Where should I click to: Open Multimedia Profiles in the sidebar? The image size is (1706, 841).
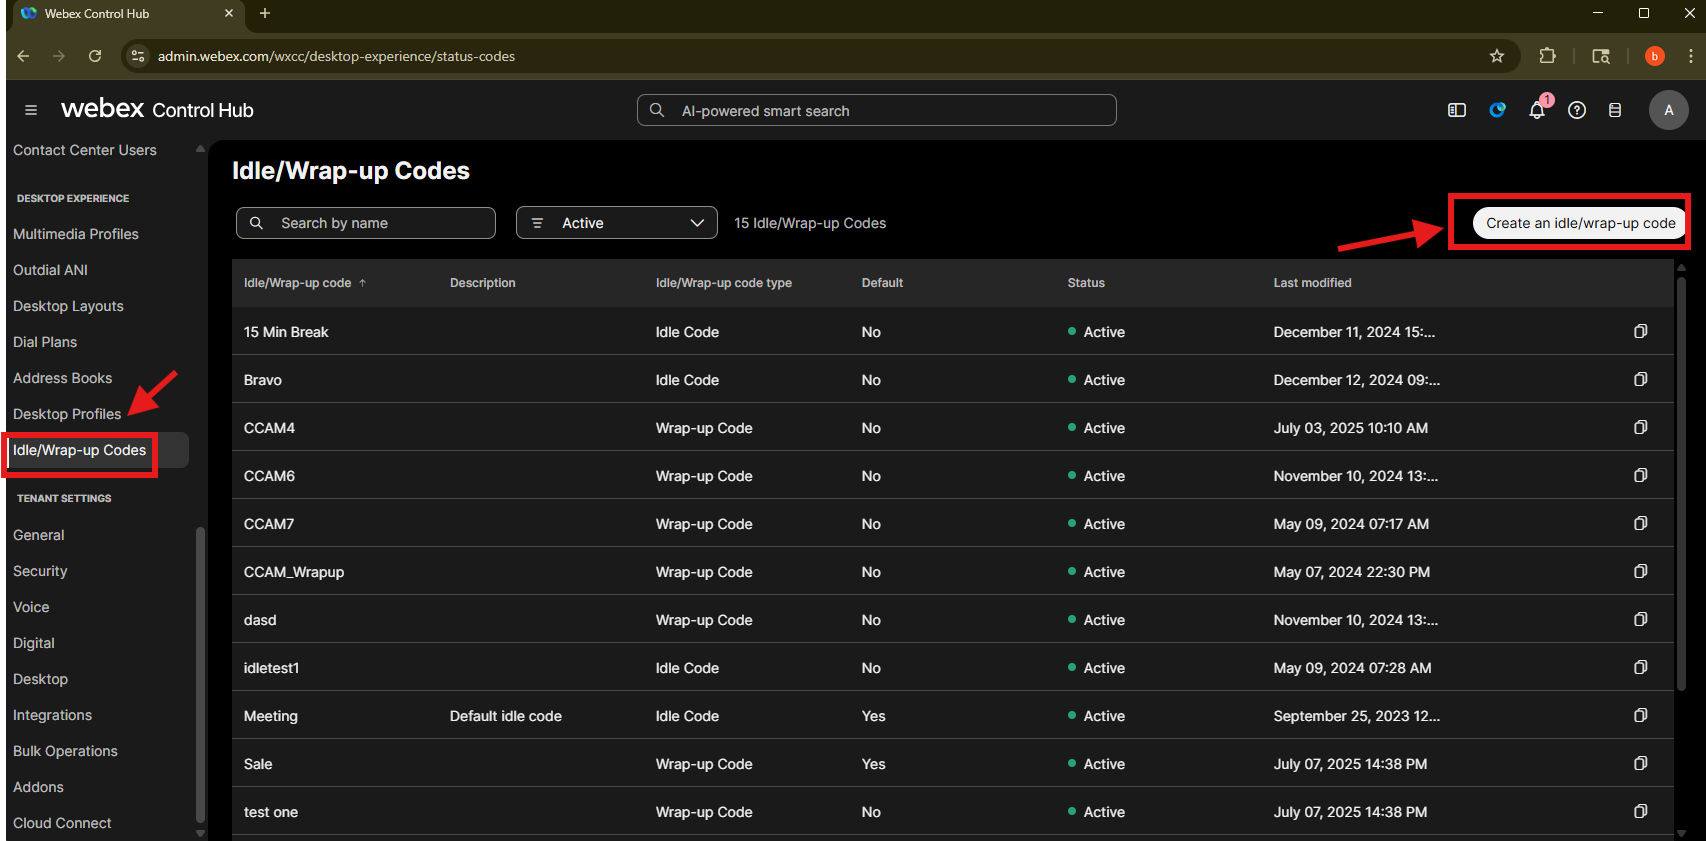coord(76,234)
